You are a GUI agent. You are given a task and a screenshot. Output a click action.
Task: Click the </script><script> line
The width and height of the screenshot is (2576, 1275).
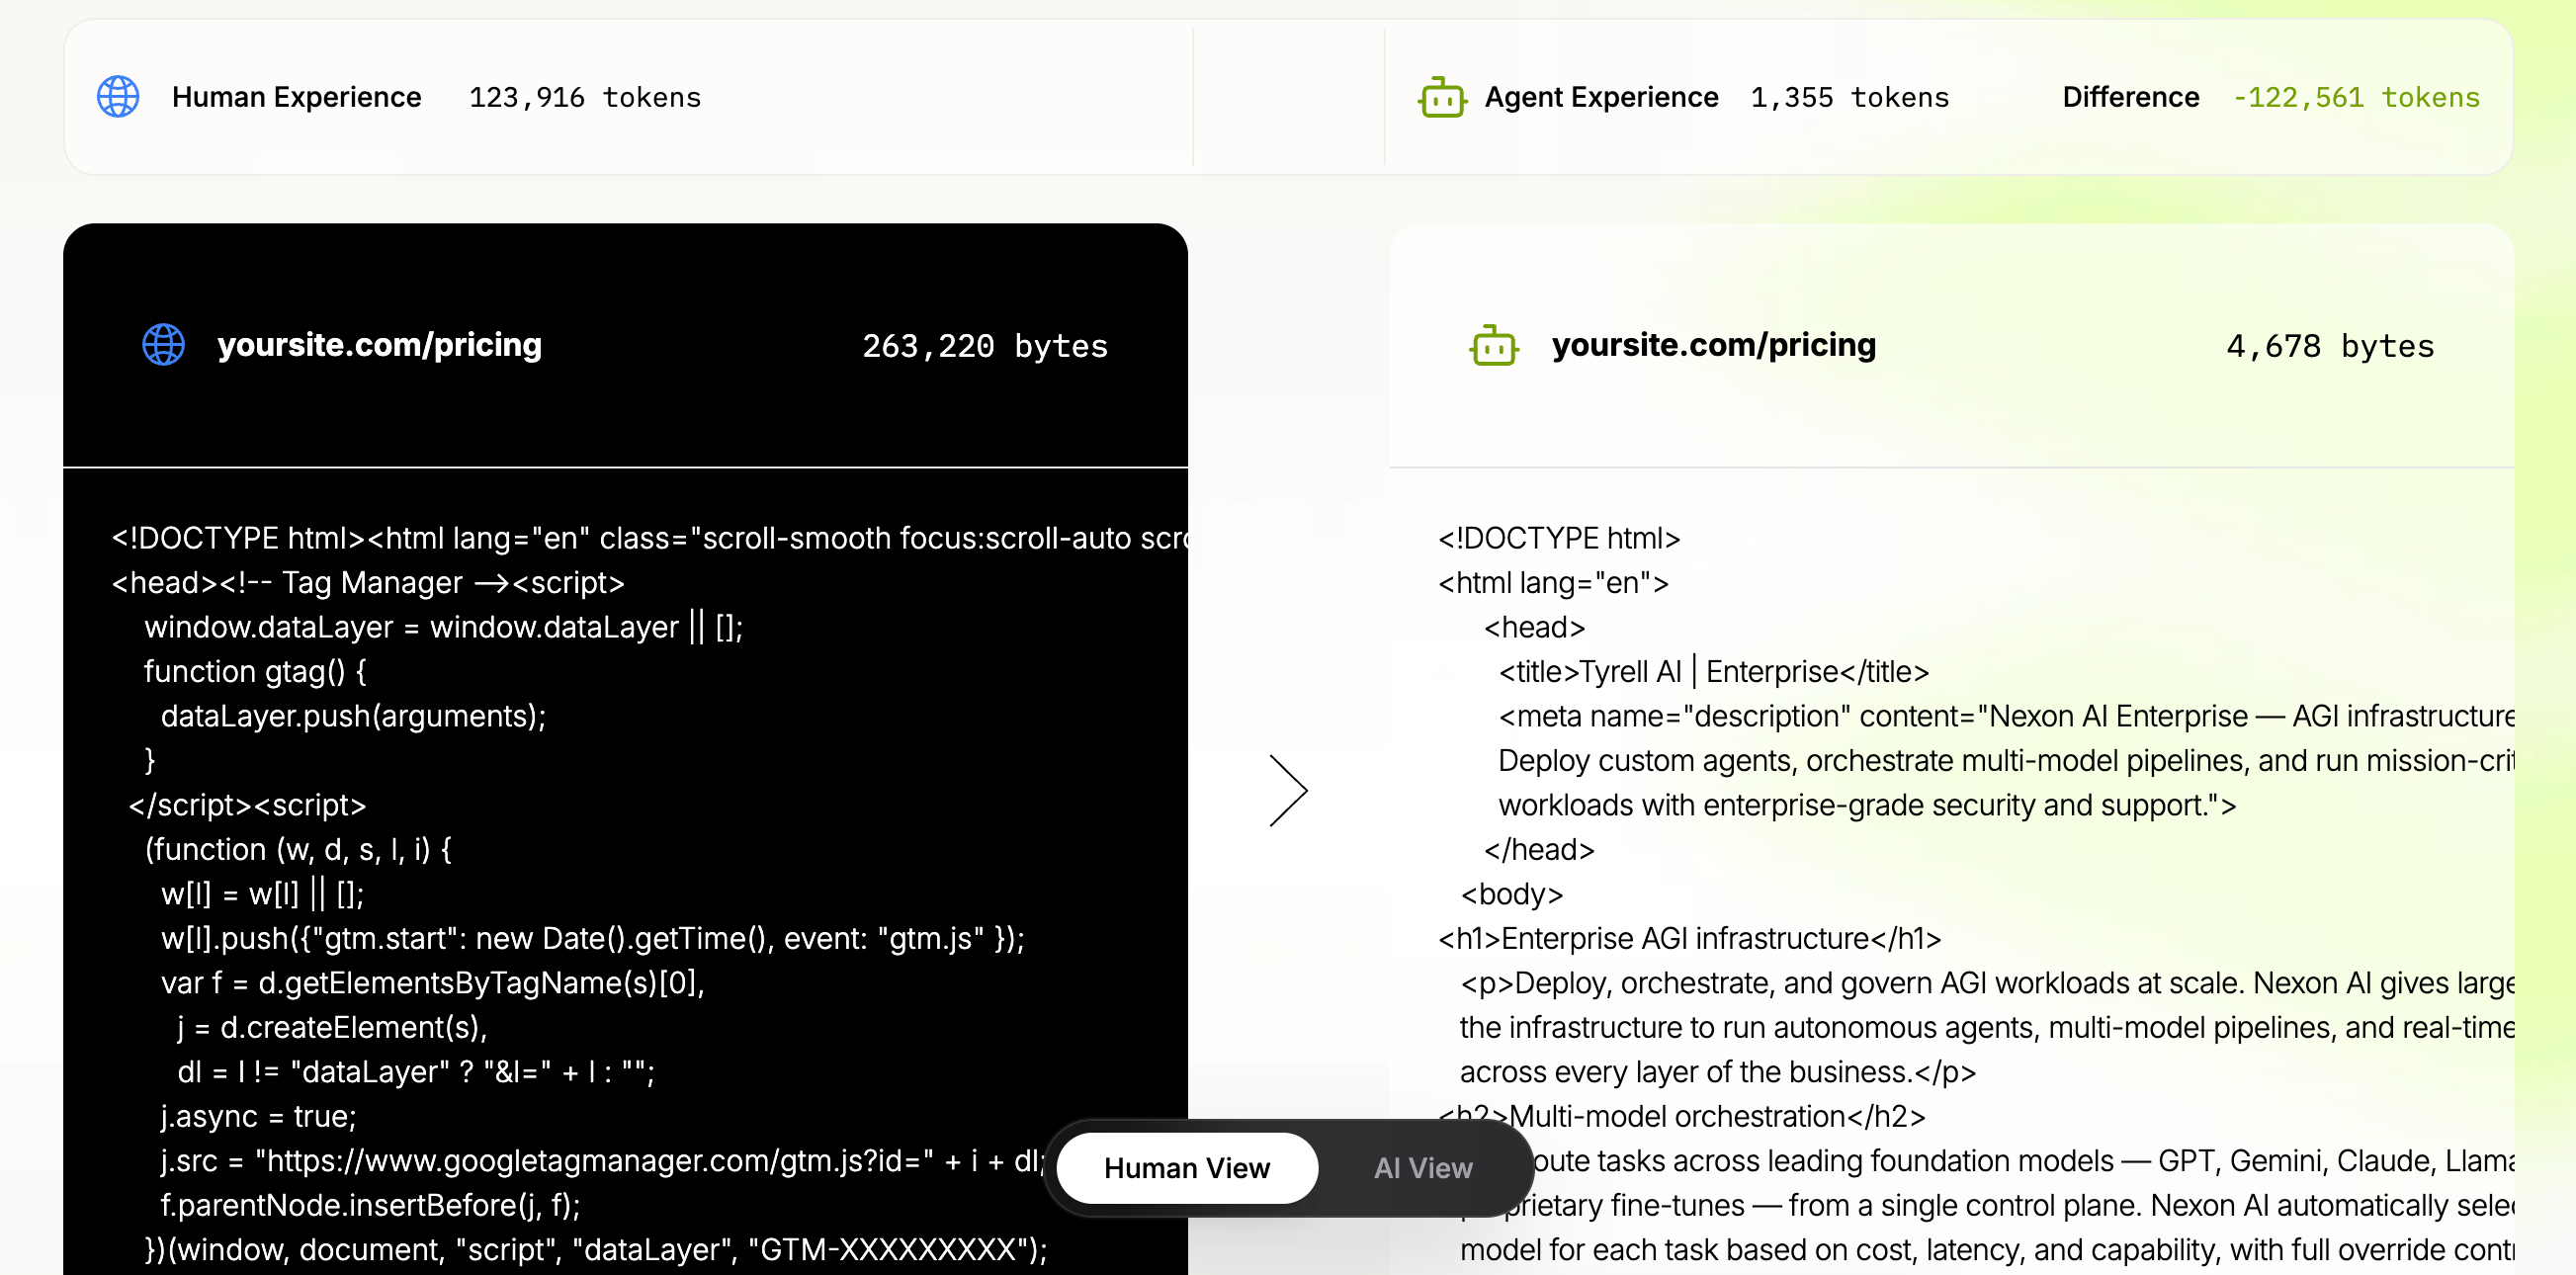click(x=247, y=805)
